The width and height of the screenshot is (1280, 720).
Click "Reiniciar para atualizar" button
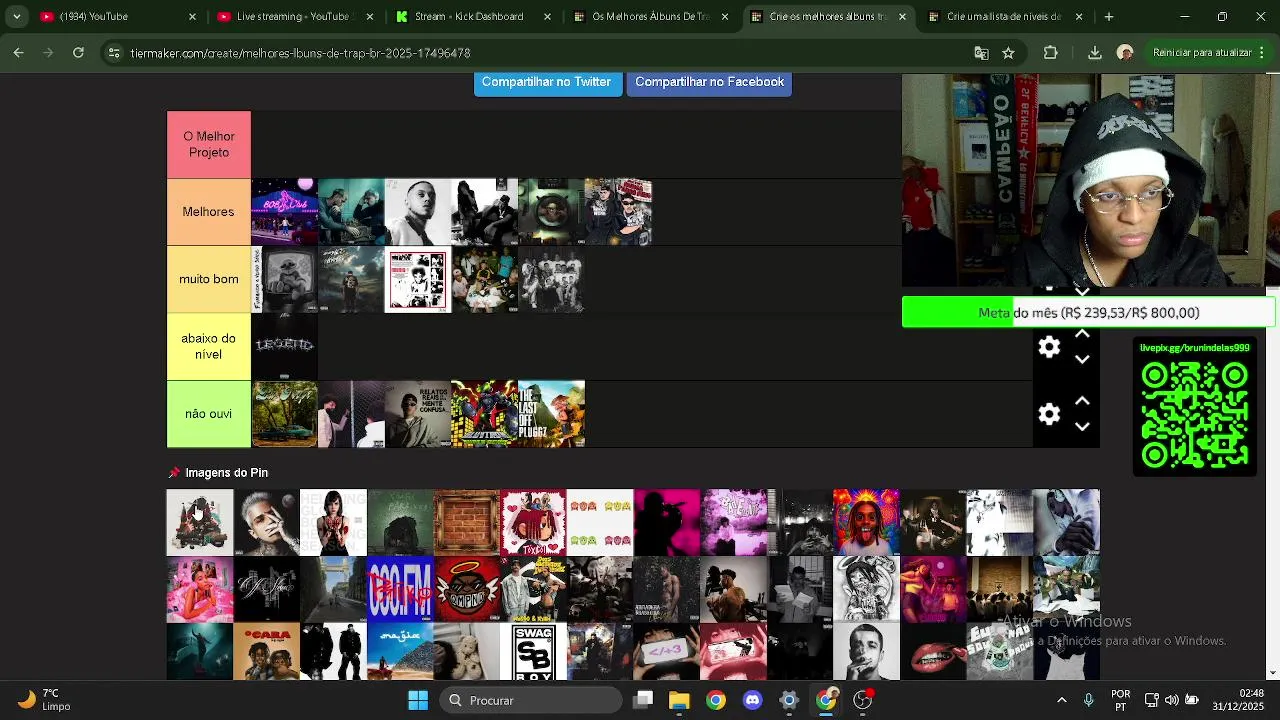click(1202, 53)
